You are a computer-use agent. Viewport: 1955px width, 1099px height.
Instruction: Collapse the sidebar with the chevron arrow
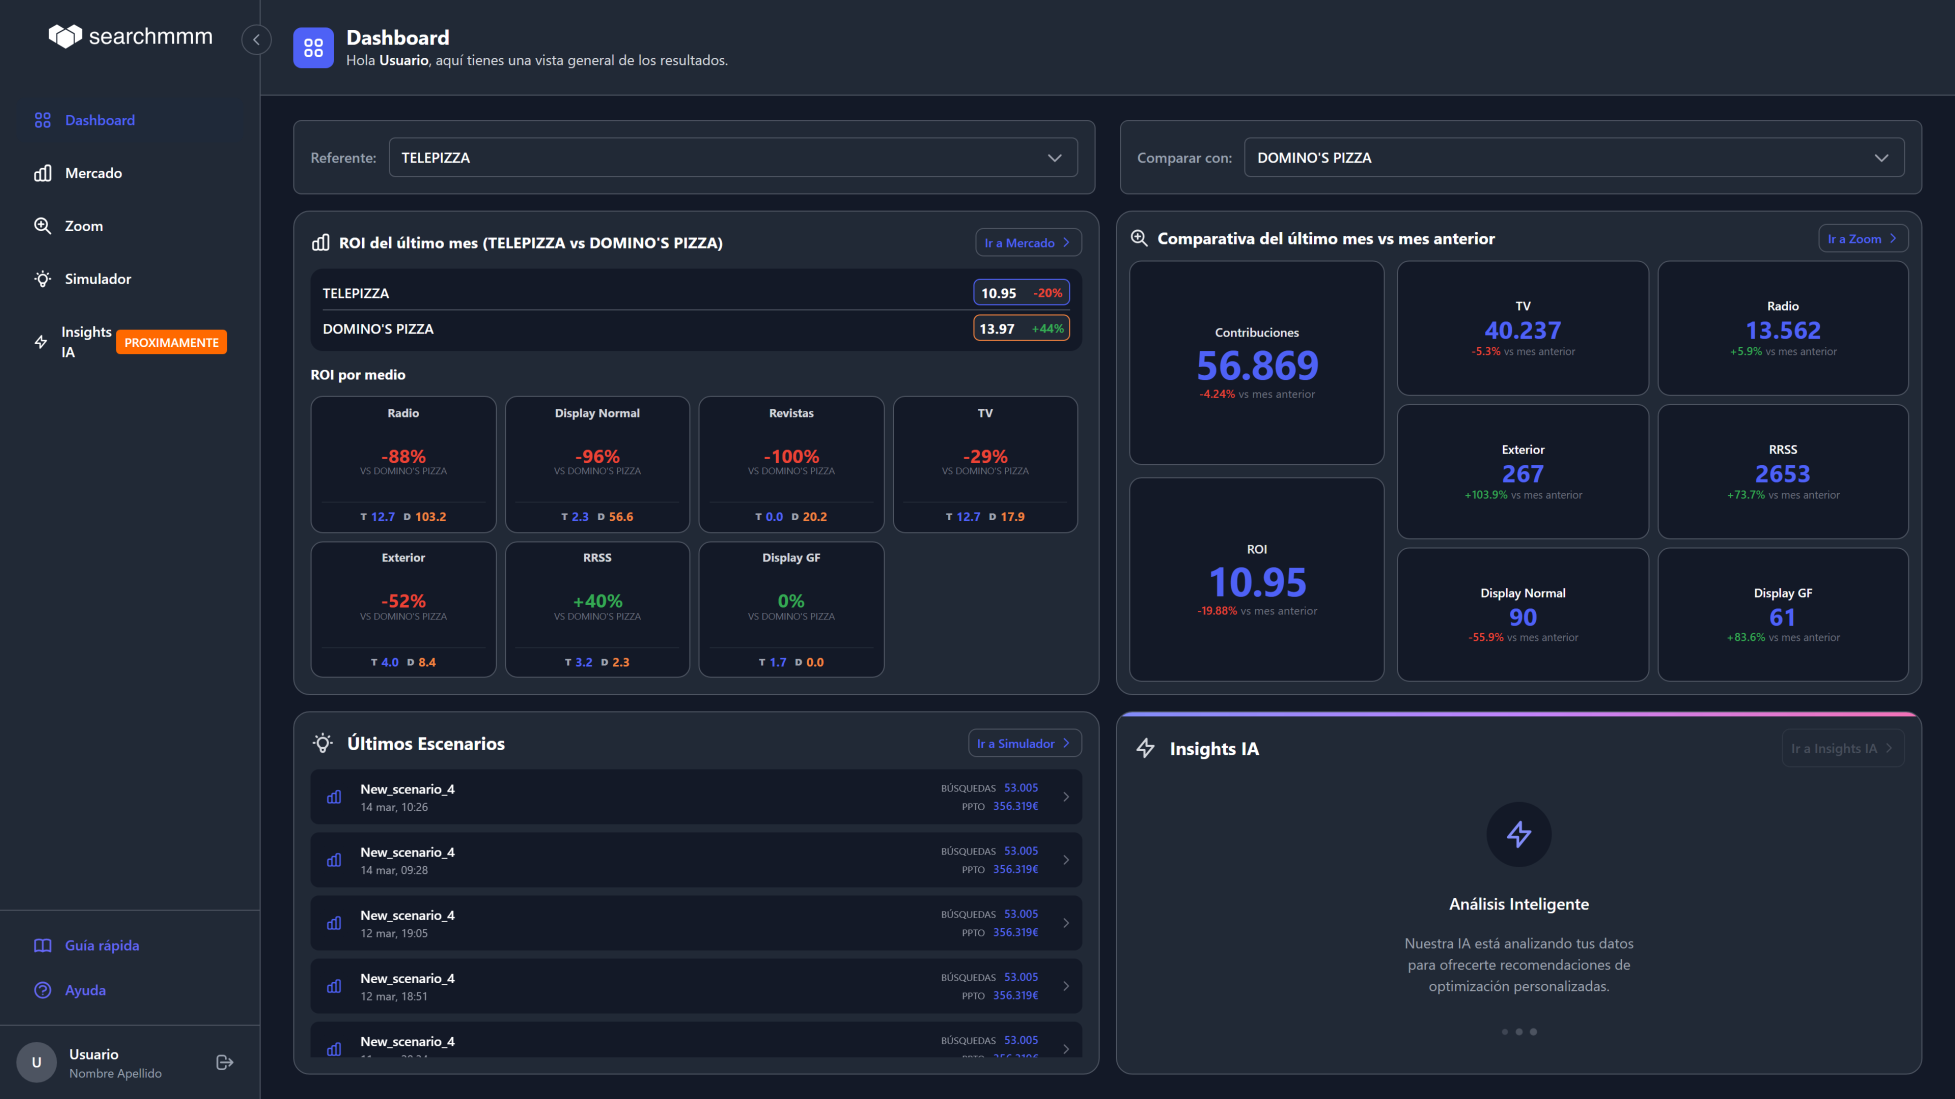(x=256, y=39)
